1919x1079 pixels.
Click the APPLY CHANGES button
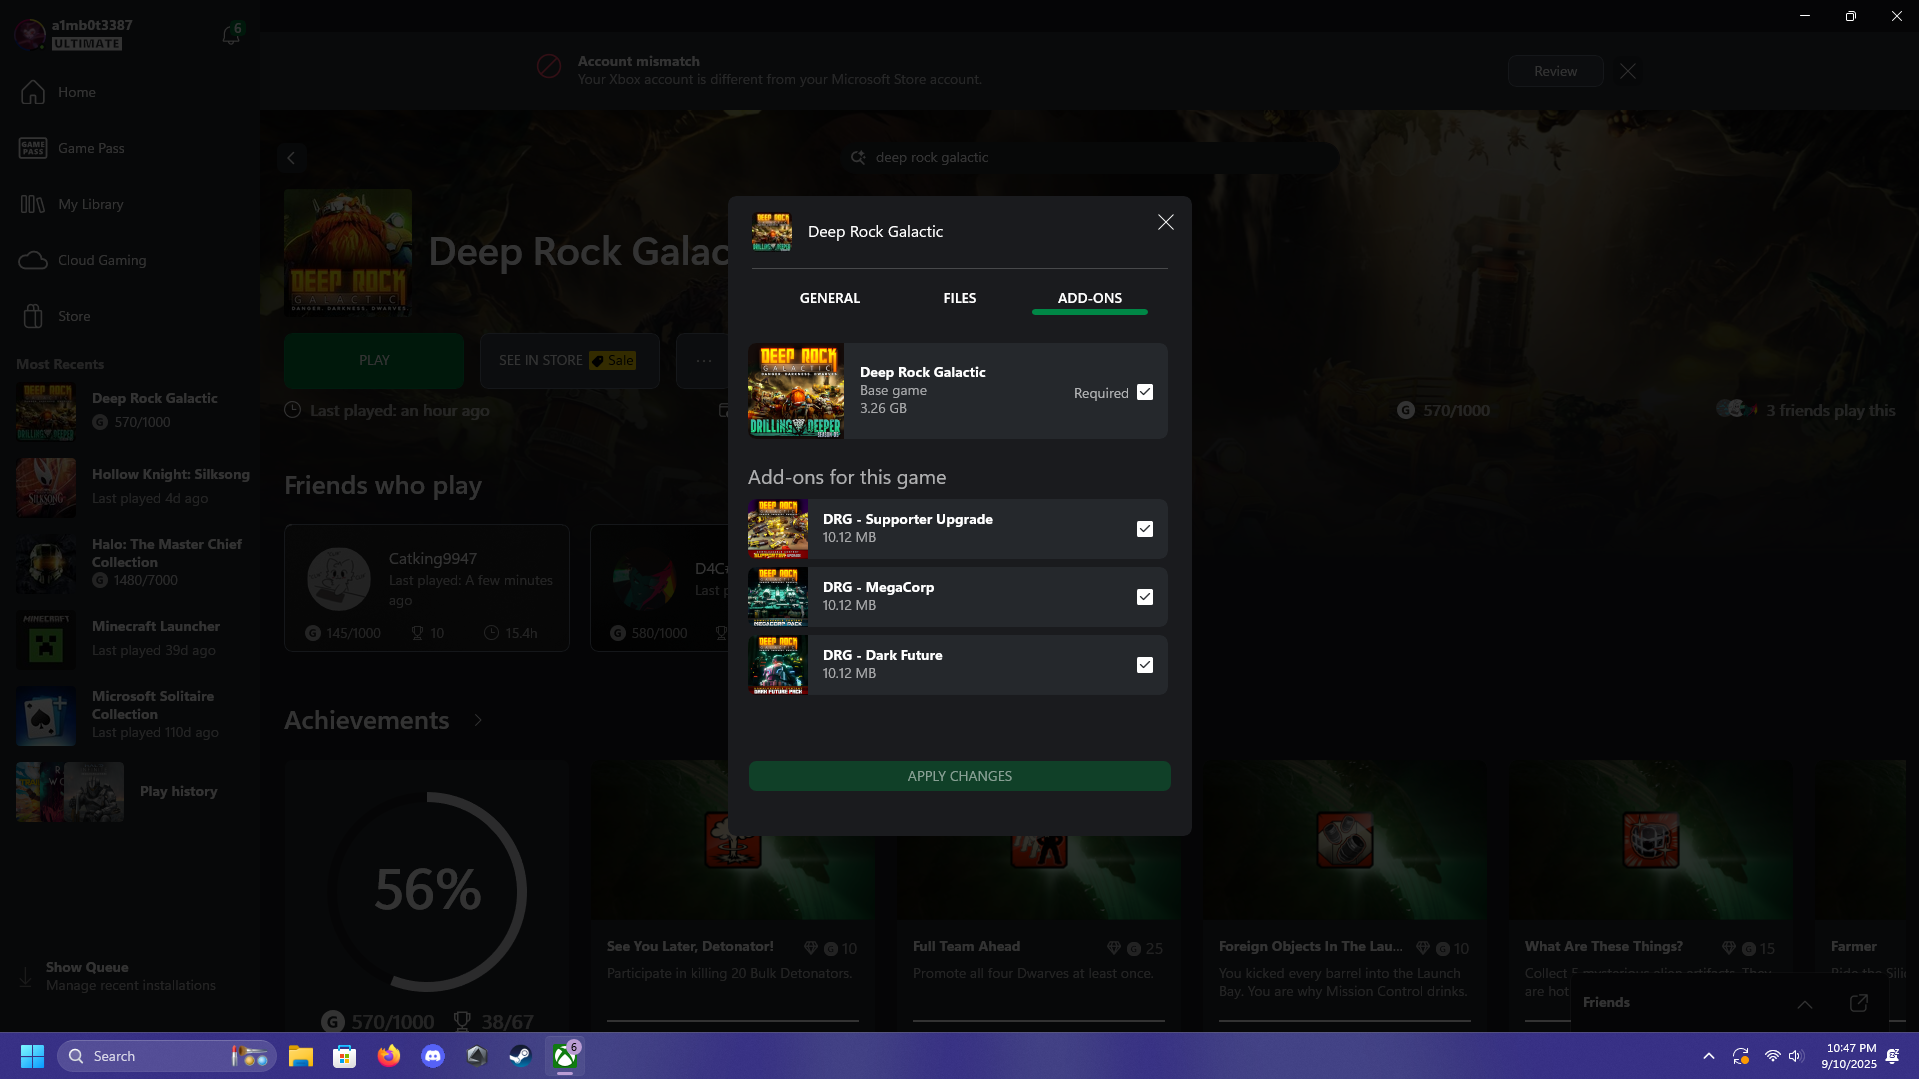click(959, 776)
